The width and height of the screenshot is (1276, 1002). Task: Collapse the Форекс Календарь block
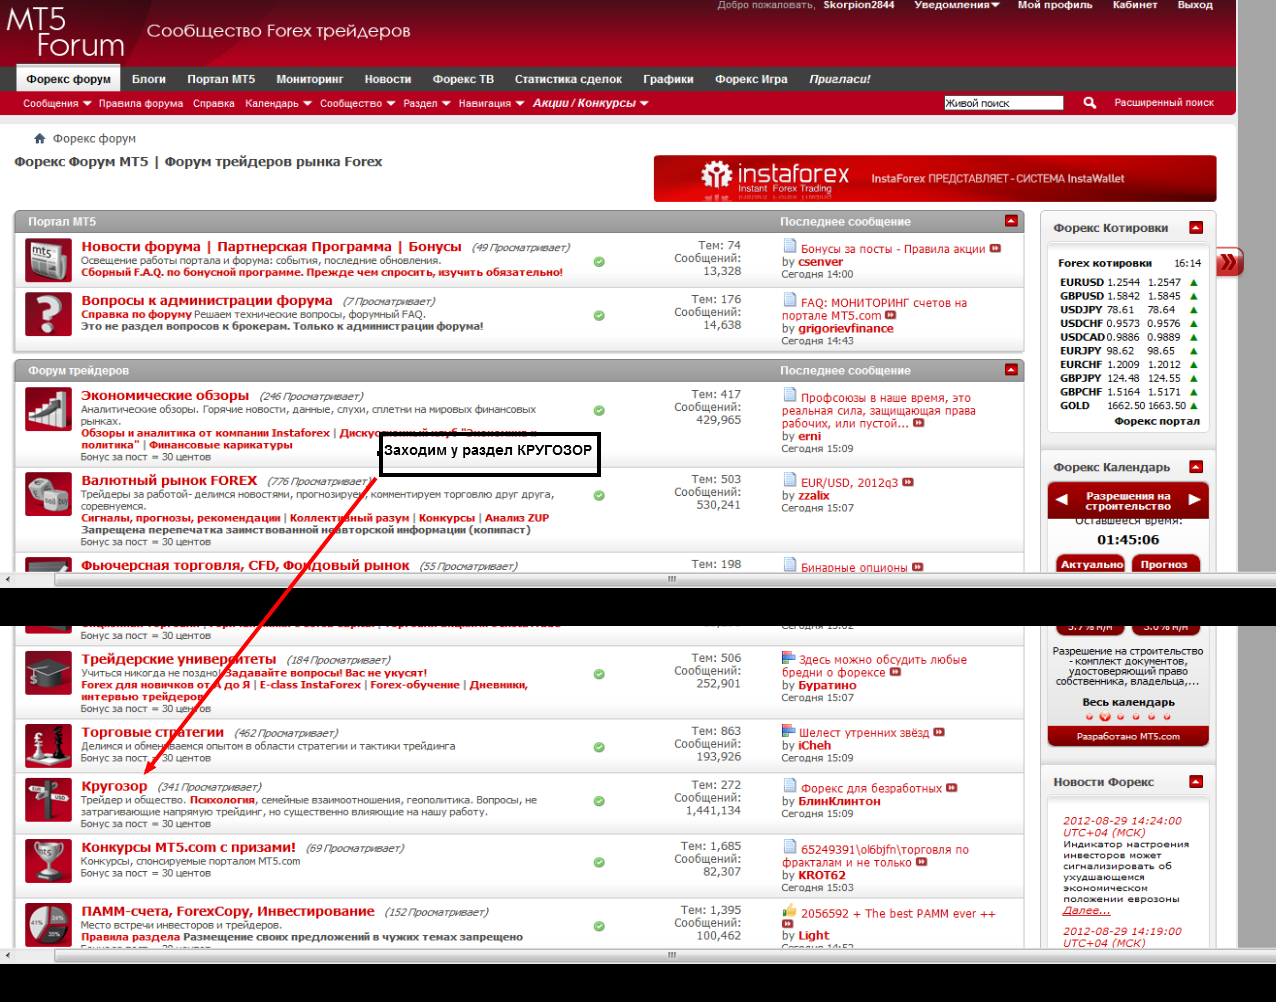click(x=1196, y=467)
